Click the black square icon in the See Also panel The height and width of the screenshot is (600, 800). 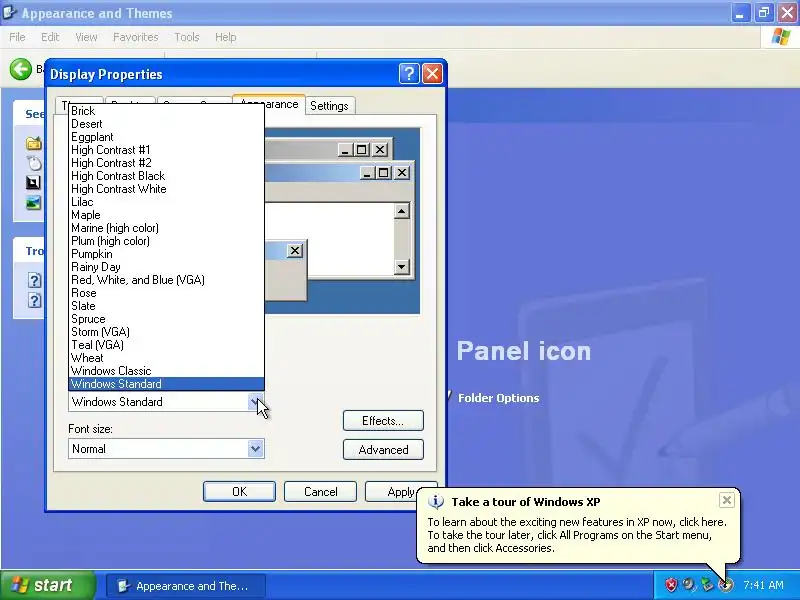[33, 183]
